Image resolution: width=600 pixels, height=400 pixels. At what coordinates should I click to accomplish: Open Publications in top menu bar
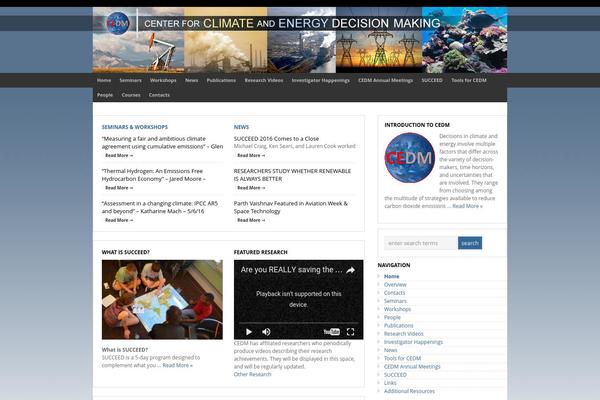(x=221, y=80)
